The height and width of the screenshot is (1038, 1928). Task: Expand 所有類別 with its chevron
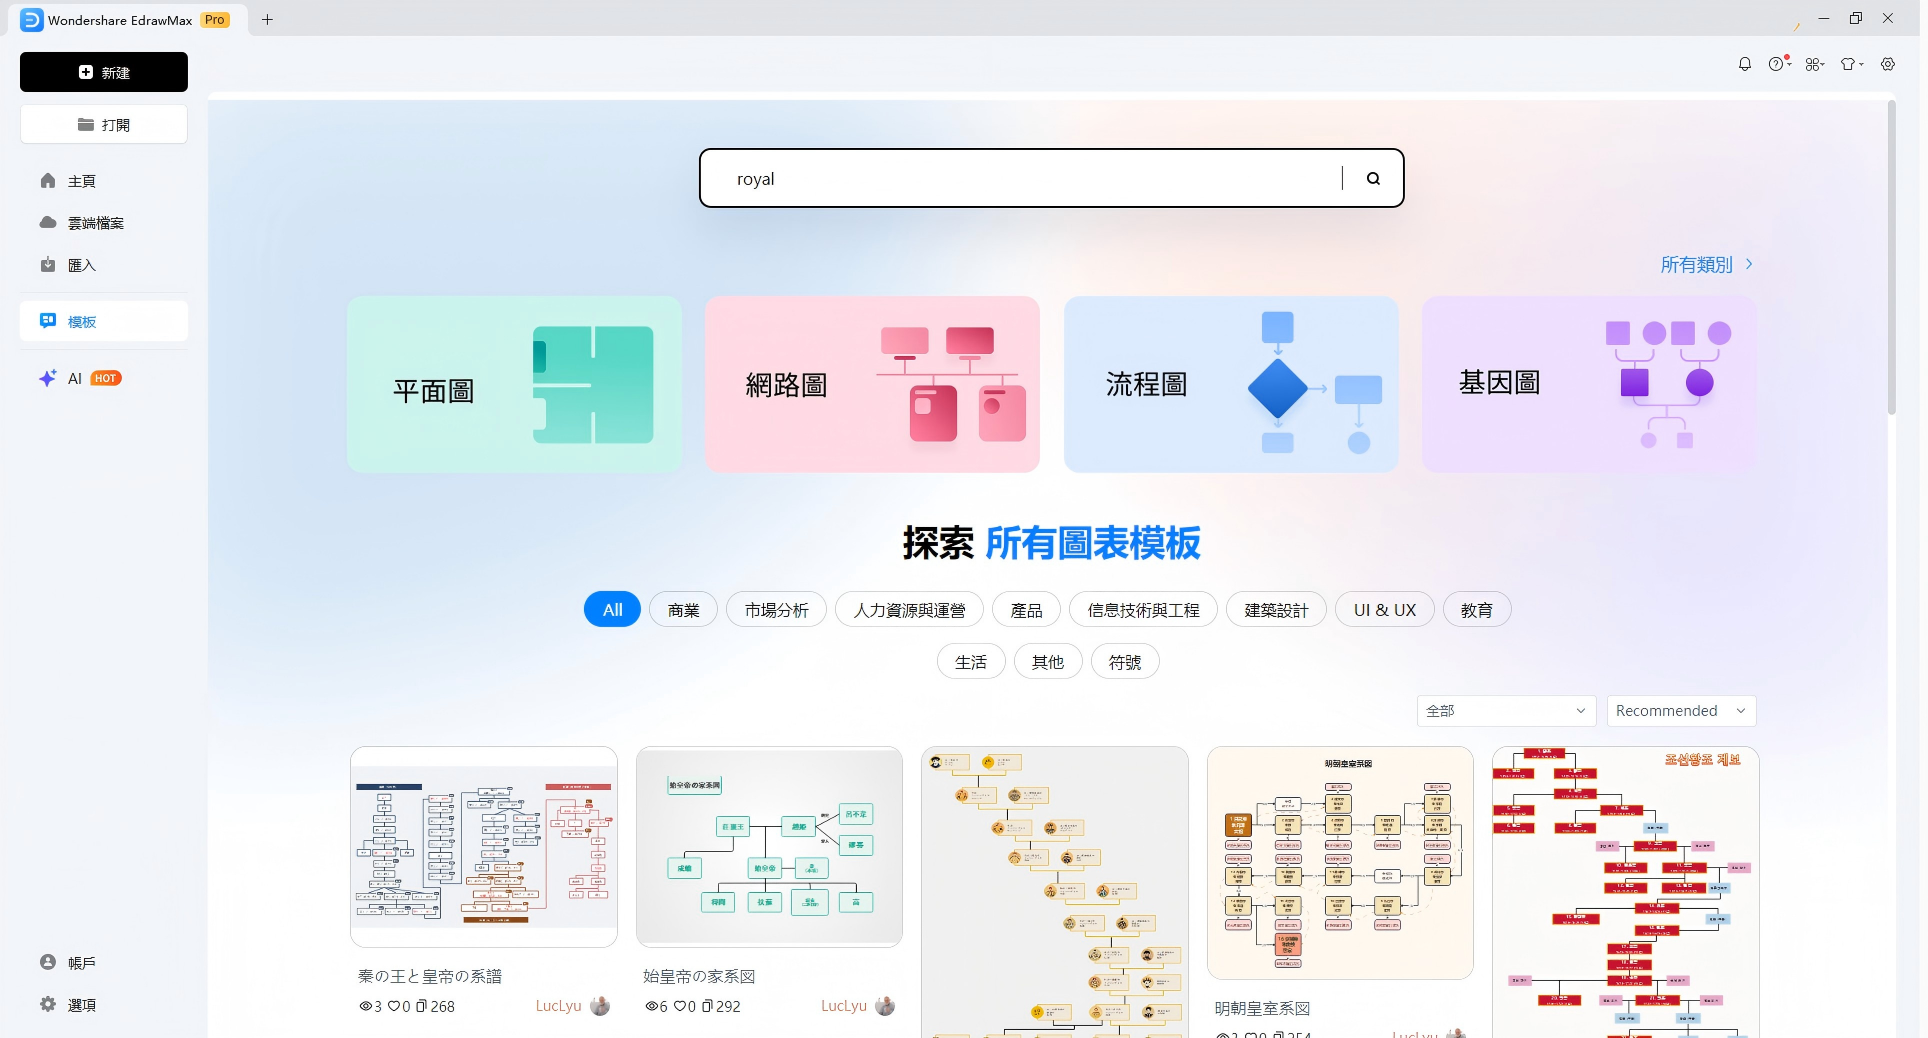[1707, 264]
